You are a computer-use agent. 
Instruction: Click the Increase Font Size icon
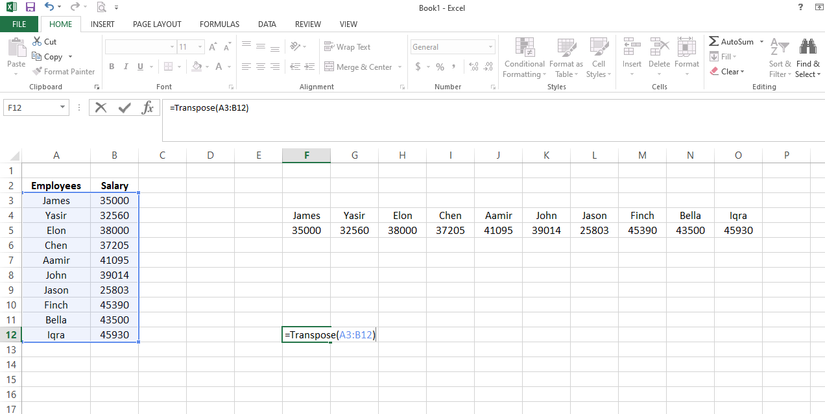[213, 47]
